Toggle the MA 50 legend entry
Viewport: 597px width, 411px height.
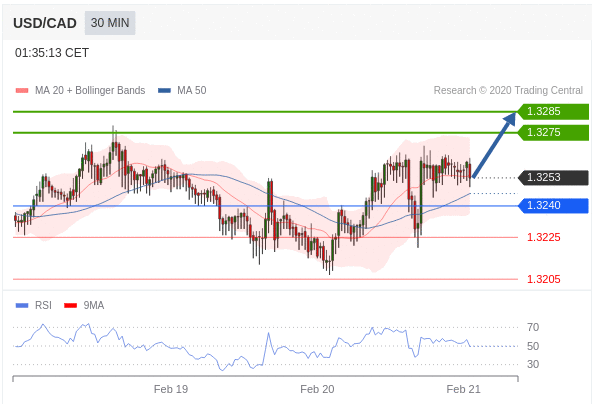[182, 90]
